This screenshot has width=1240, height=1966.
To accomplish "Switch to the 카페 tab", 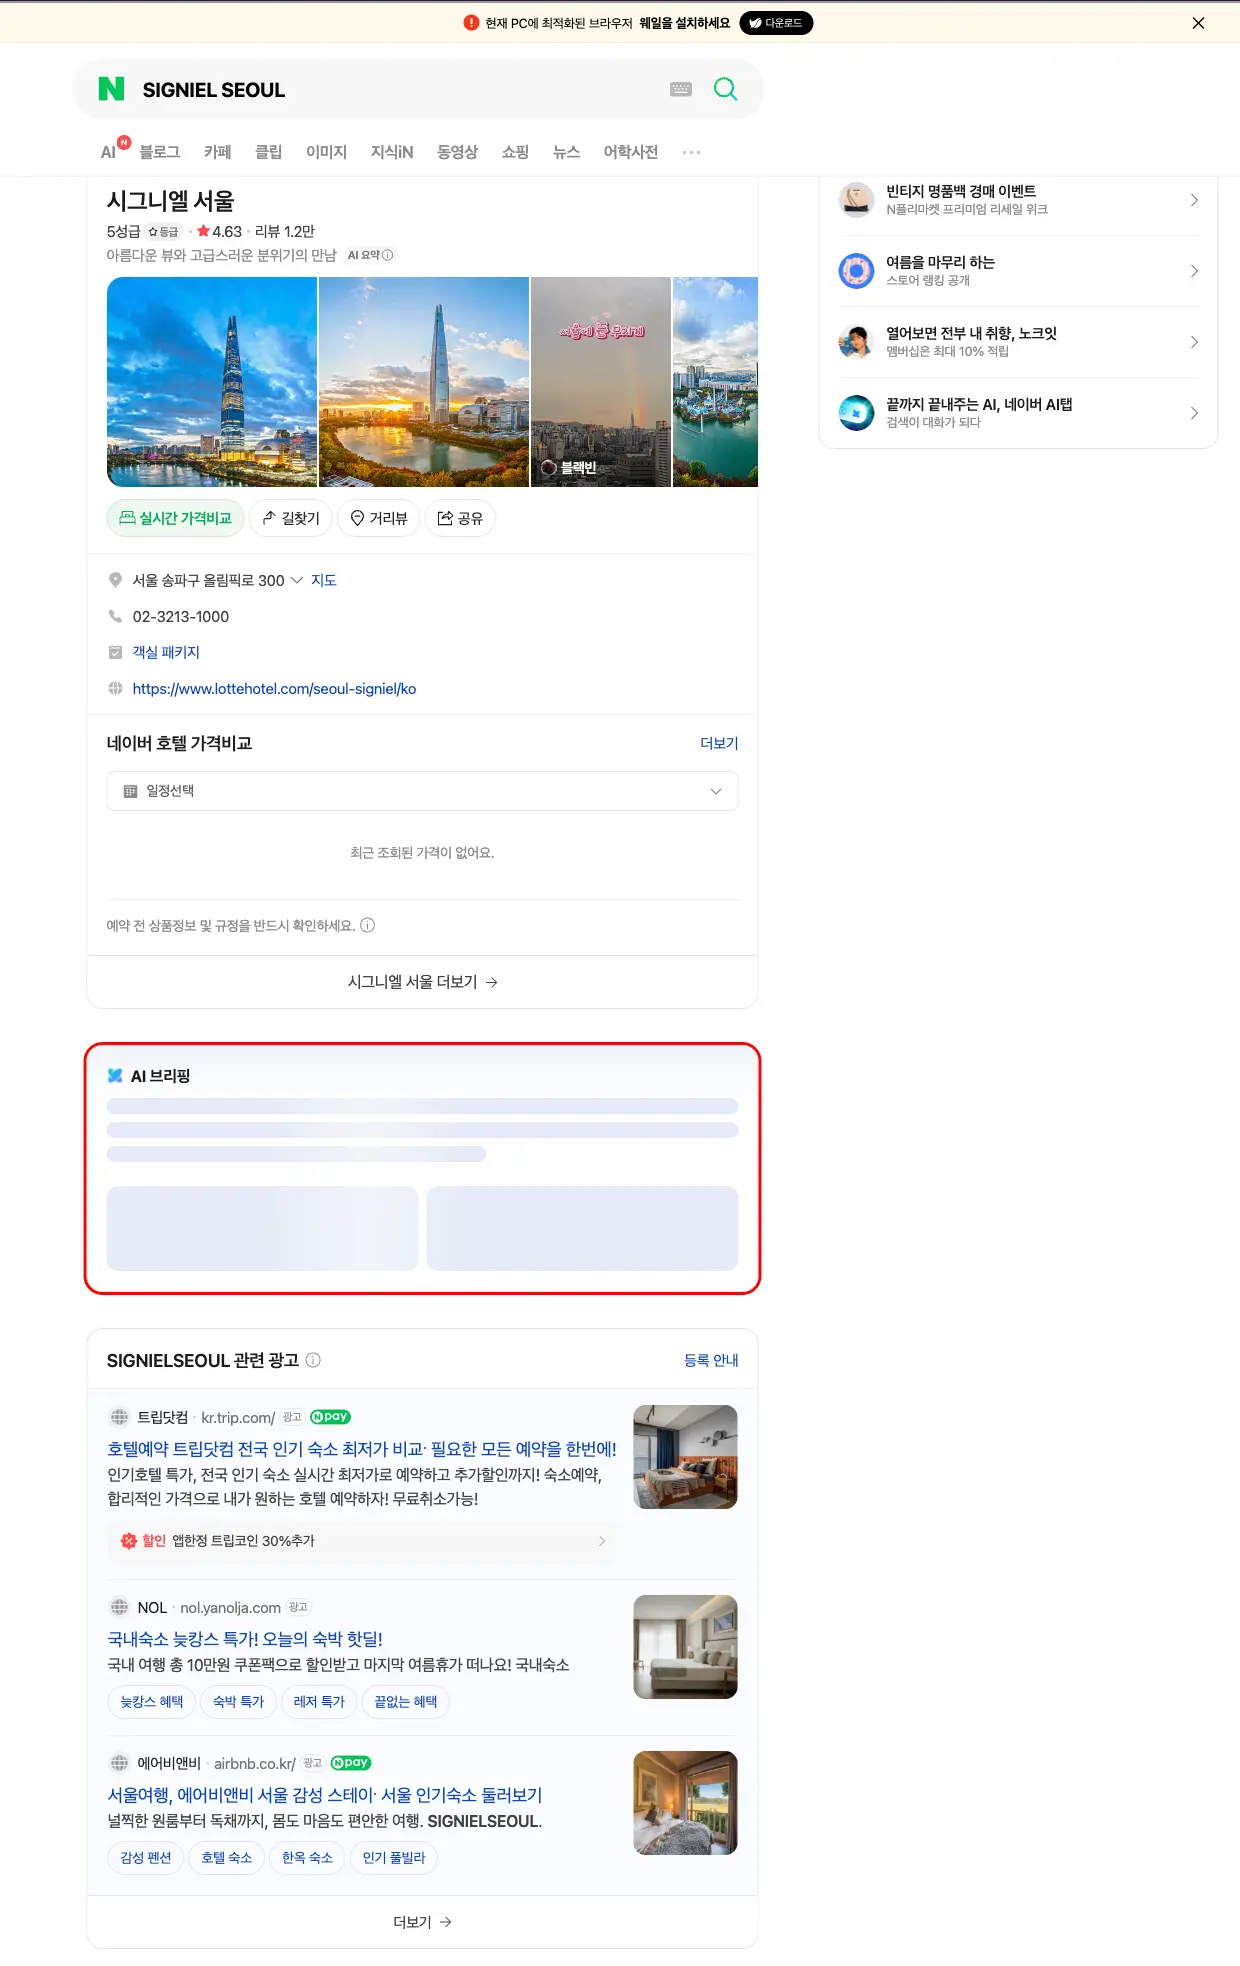I will pos(217,152).
